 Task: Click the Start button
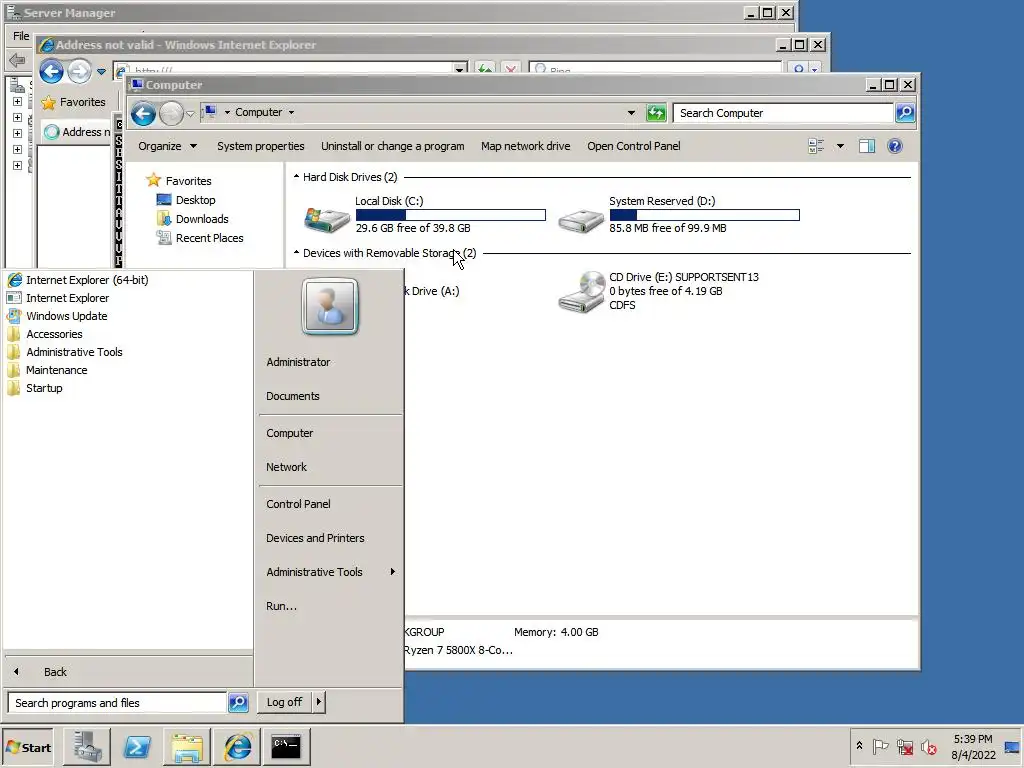[x=28, y=748]
